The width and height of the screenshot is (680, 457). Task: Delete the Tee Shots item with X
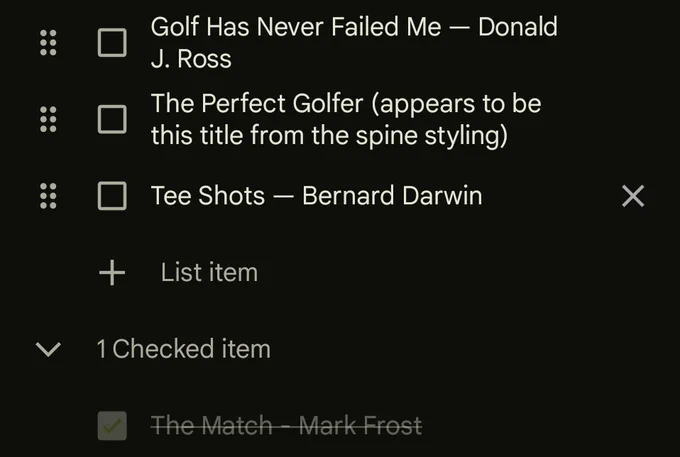(x=633, y=196)
